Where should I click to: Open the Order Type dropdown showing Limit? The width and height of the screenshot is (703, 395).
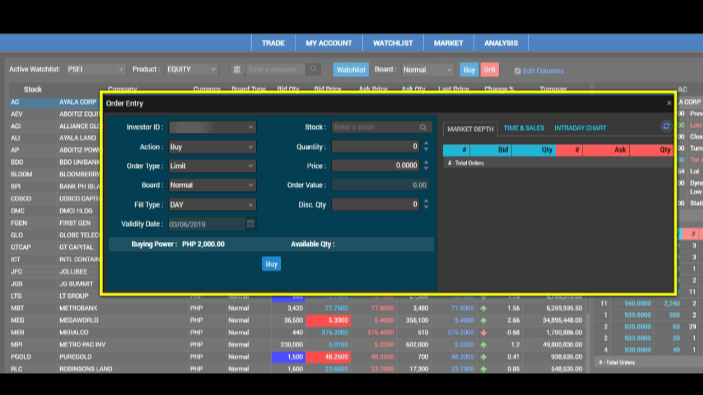212,166
